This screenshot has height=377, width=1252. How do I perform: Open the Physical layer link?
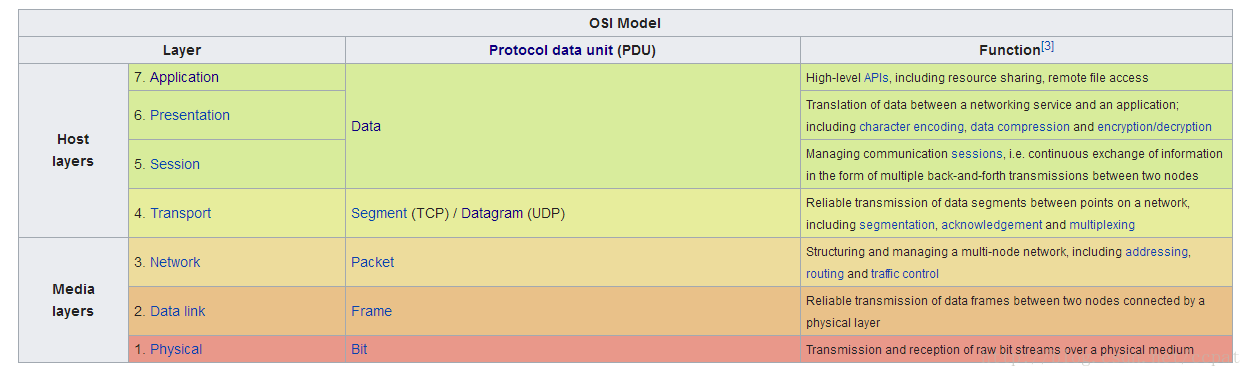pos(176,349)
